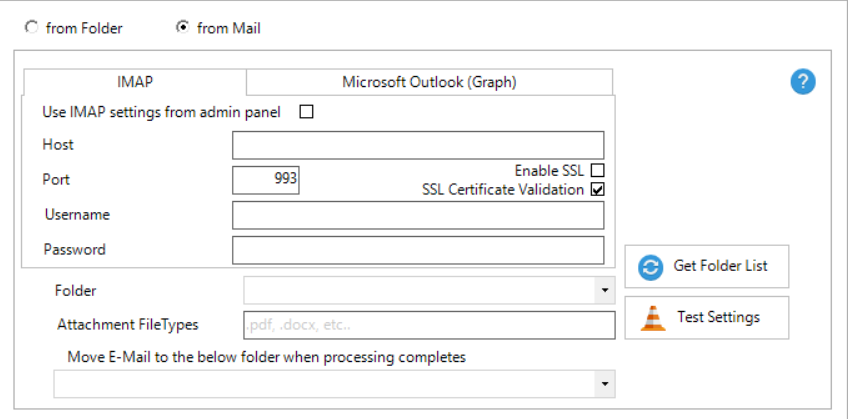Screen dimensions: 848x419
Task: Expand the Folder dropdown arrow
Action: click(x=605, y=291)
